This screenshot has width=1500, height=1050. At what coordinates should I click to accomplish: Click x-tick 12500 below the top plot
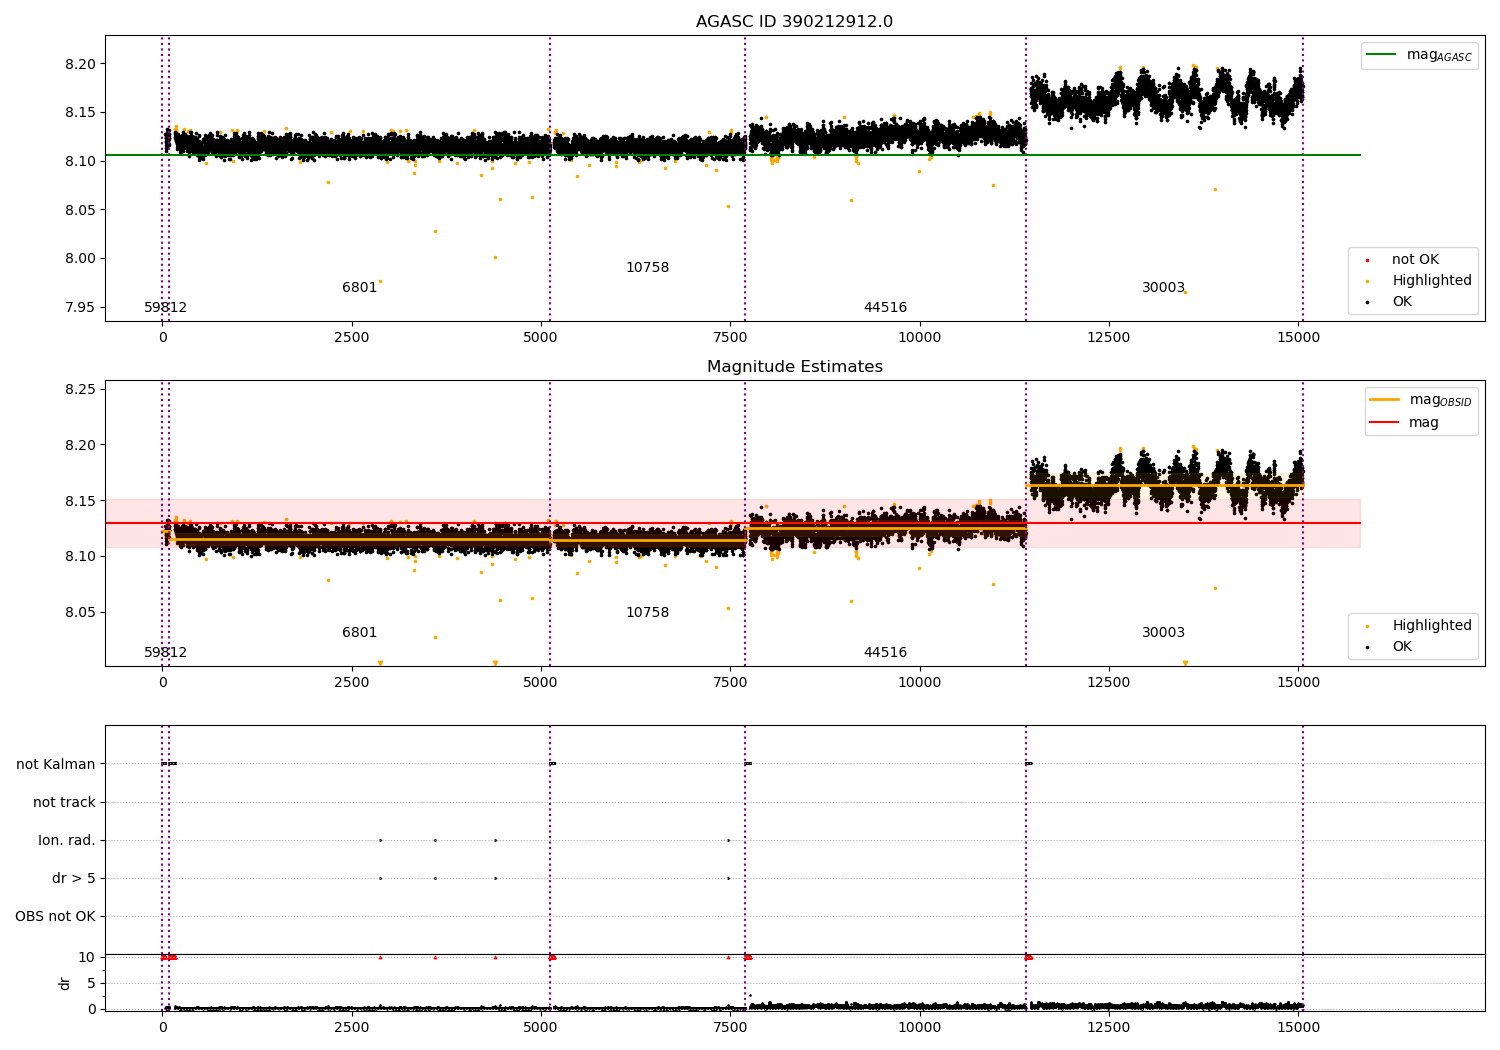pyautogui.click(x=1109, y=338)
